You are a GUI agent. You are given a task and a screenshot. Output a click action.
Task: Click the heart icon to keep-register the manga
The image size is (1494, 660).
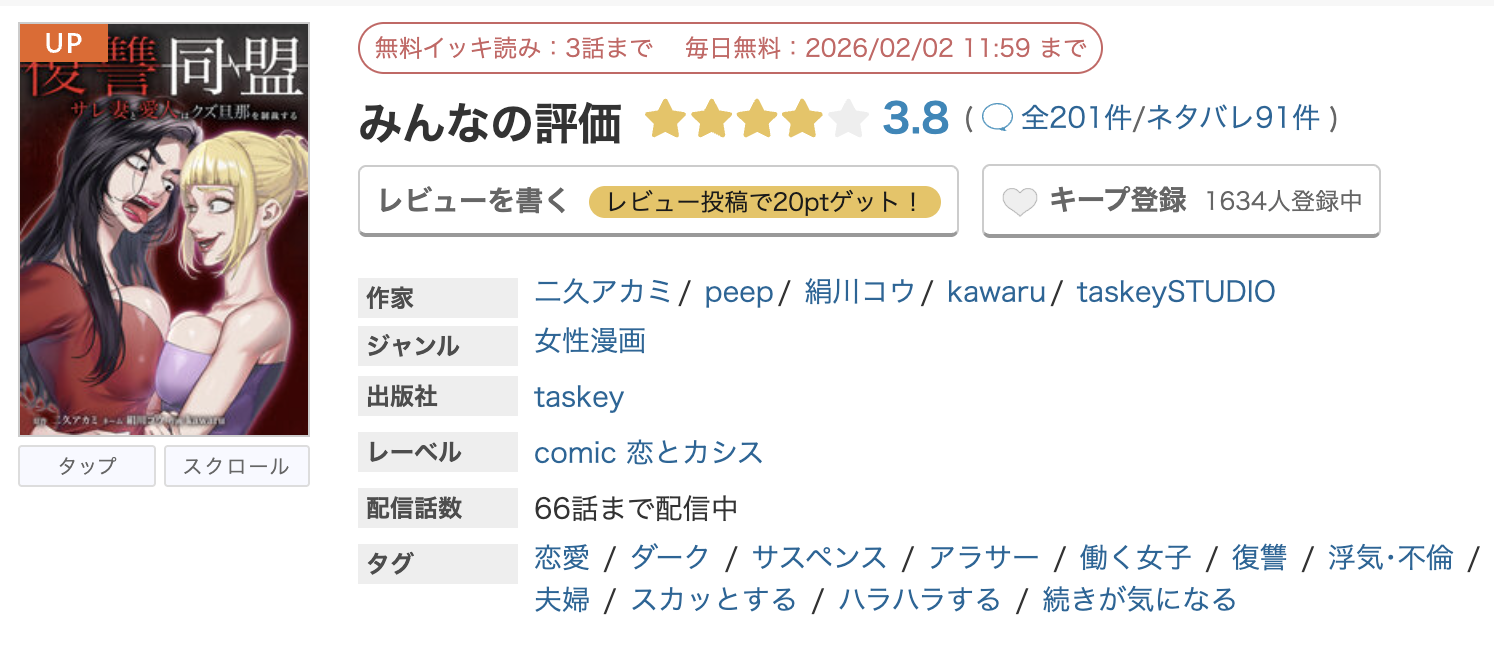[1021, 201]
